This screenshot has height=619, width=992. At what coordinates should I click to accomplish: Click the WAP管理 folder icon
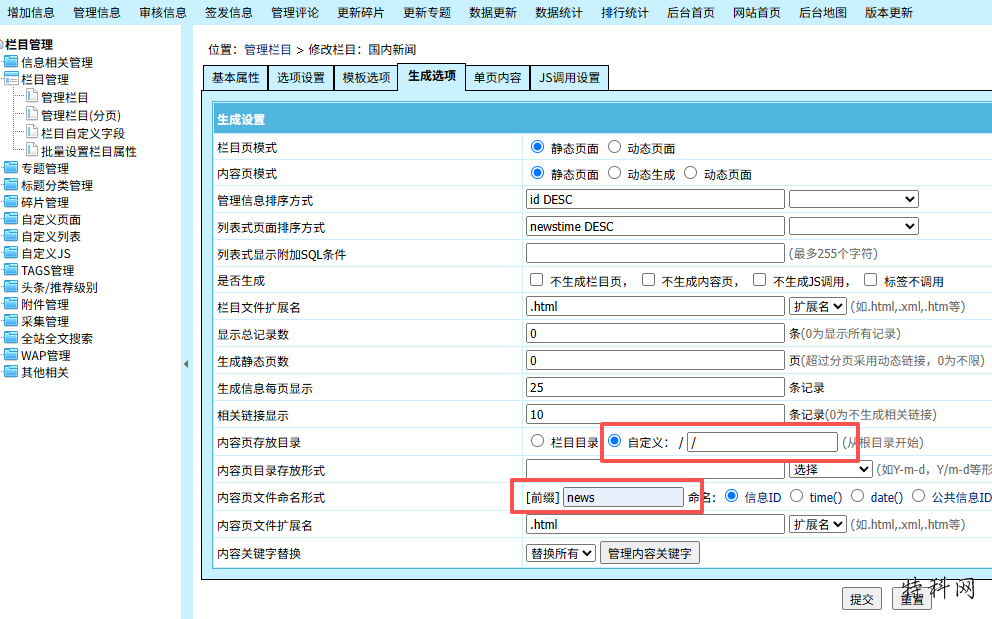[x=11, y=355]
